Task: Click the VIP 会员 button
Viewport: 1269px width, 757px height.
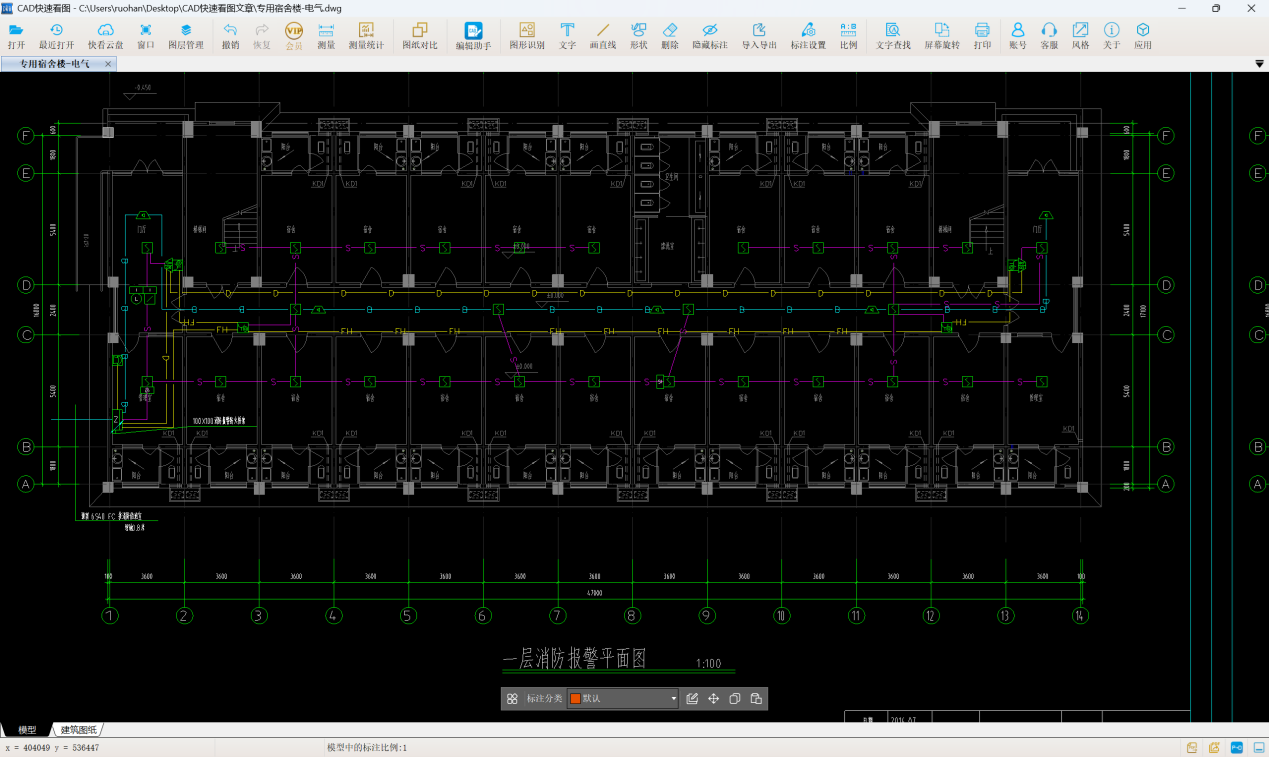Action: [x=294, y=36]
